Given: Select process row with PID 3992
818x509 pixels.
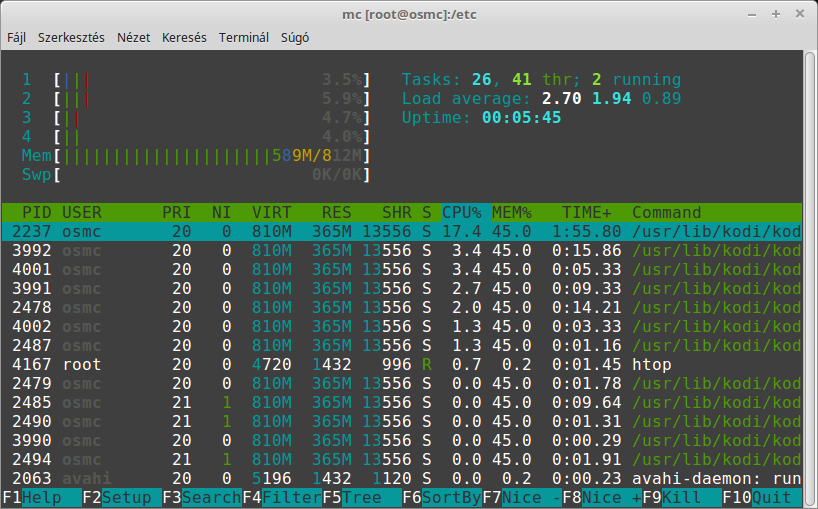Looking at the screenshot, I should pos(402,251).
